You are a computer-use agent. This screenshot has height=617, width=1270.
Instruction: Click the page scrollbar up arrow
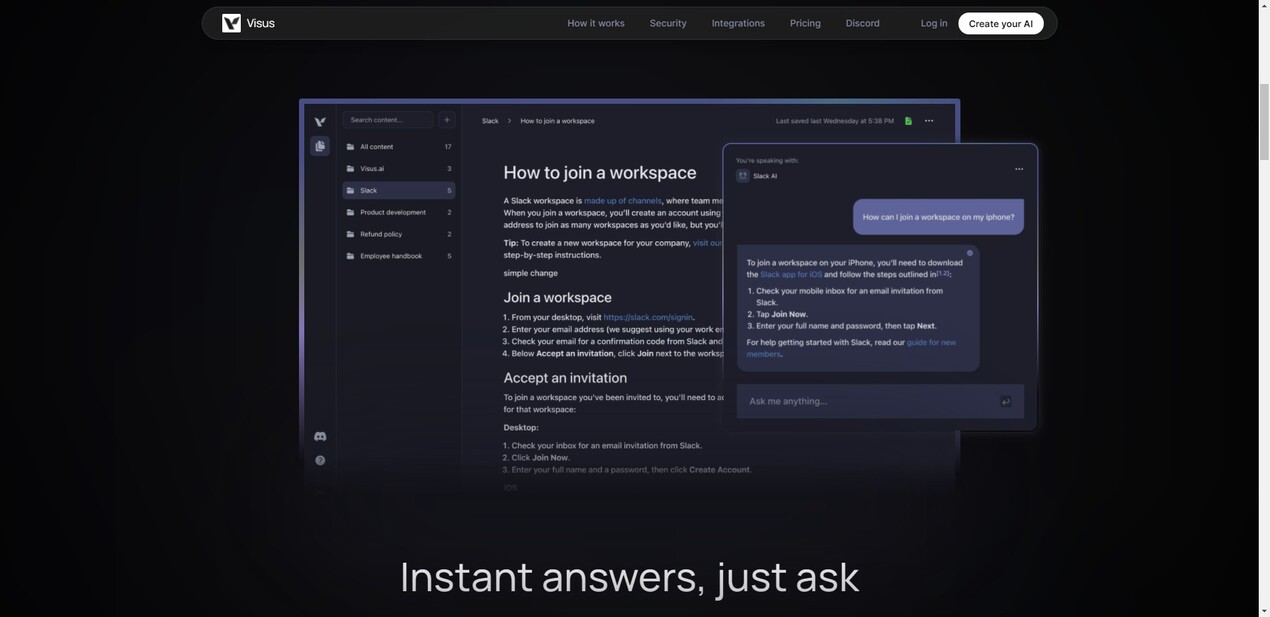pyautogui.click(x=1264, y=6)
